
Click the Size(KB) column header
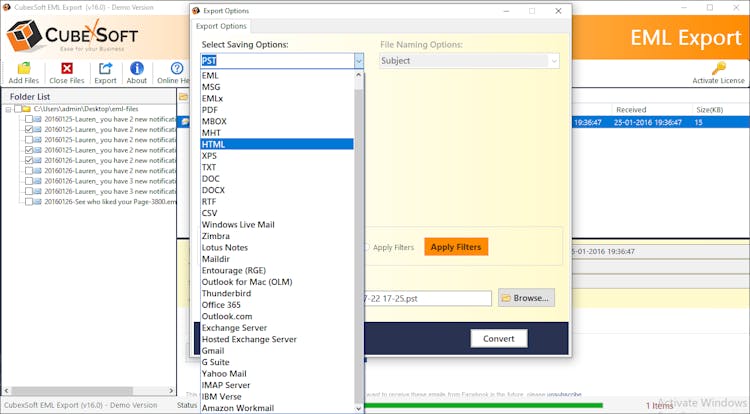(709, 110)
